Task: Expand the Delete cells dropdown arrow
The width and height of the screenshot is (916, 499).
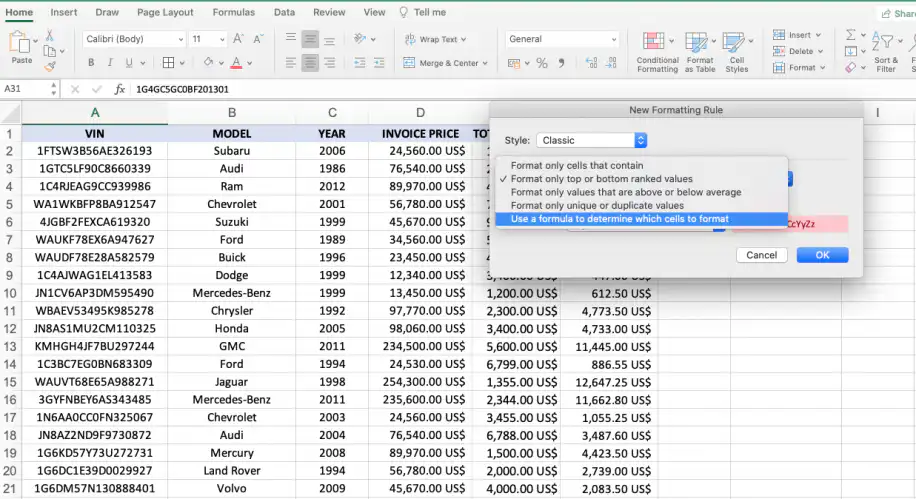Action: point(820,51)
